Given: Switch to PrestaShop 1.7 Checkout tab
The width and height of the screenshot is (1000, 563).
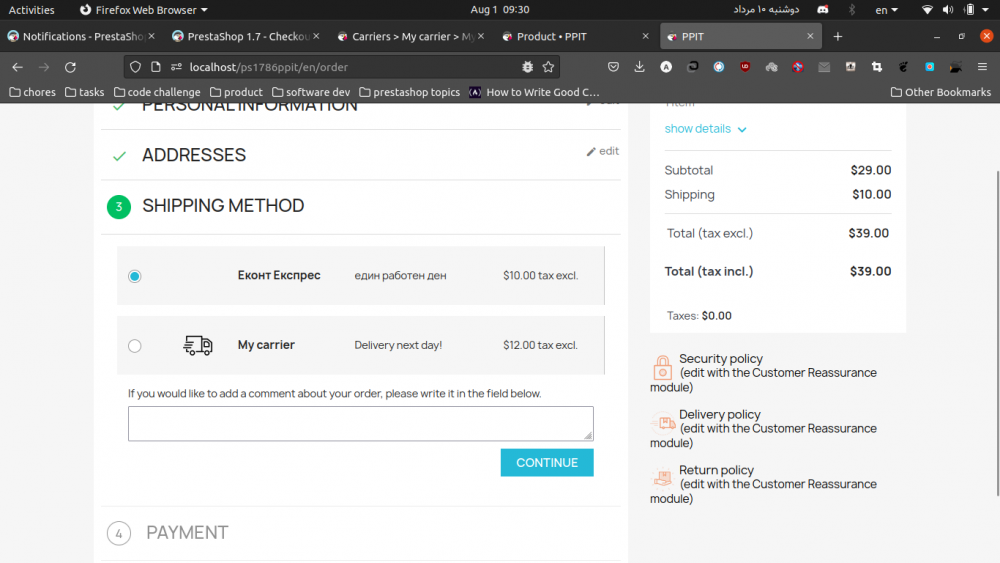Looking at the screenshot, I should 246,36.
